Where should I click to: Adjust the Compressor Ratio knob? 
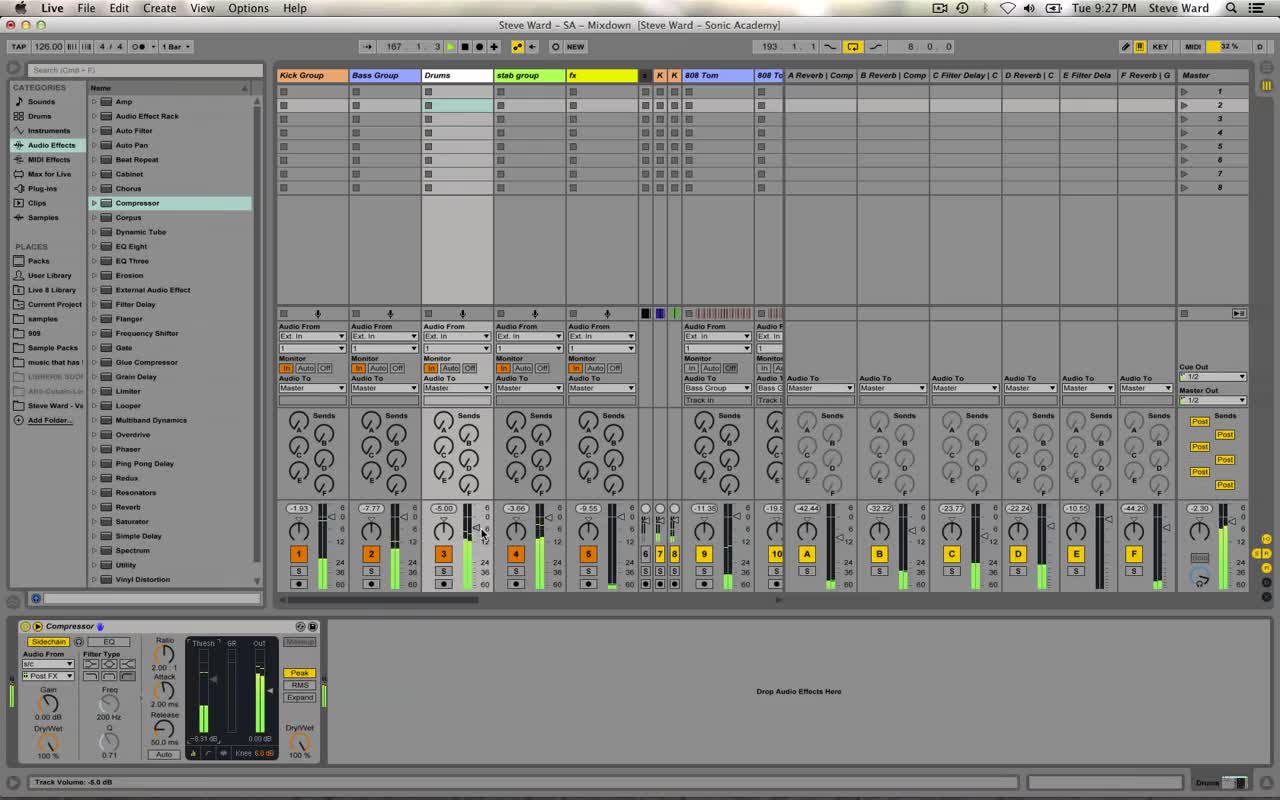click(163, 655)
